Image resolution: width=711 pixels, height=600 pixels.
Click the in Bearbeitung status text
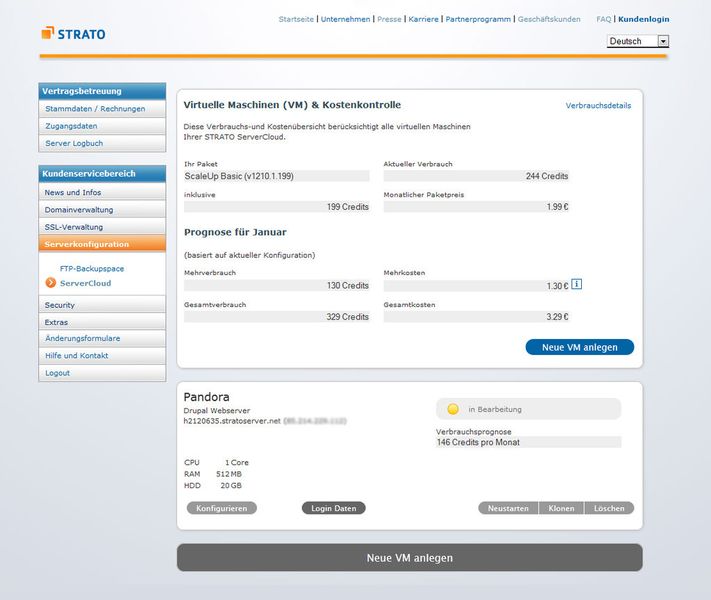point(495,410)
